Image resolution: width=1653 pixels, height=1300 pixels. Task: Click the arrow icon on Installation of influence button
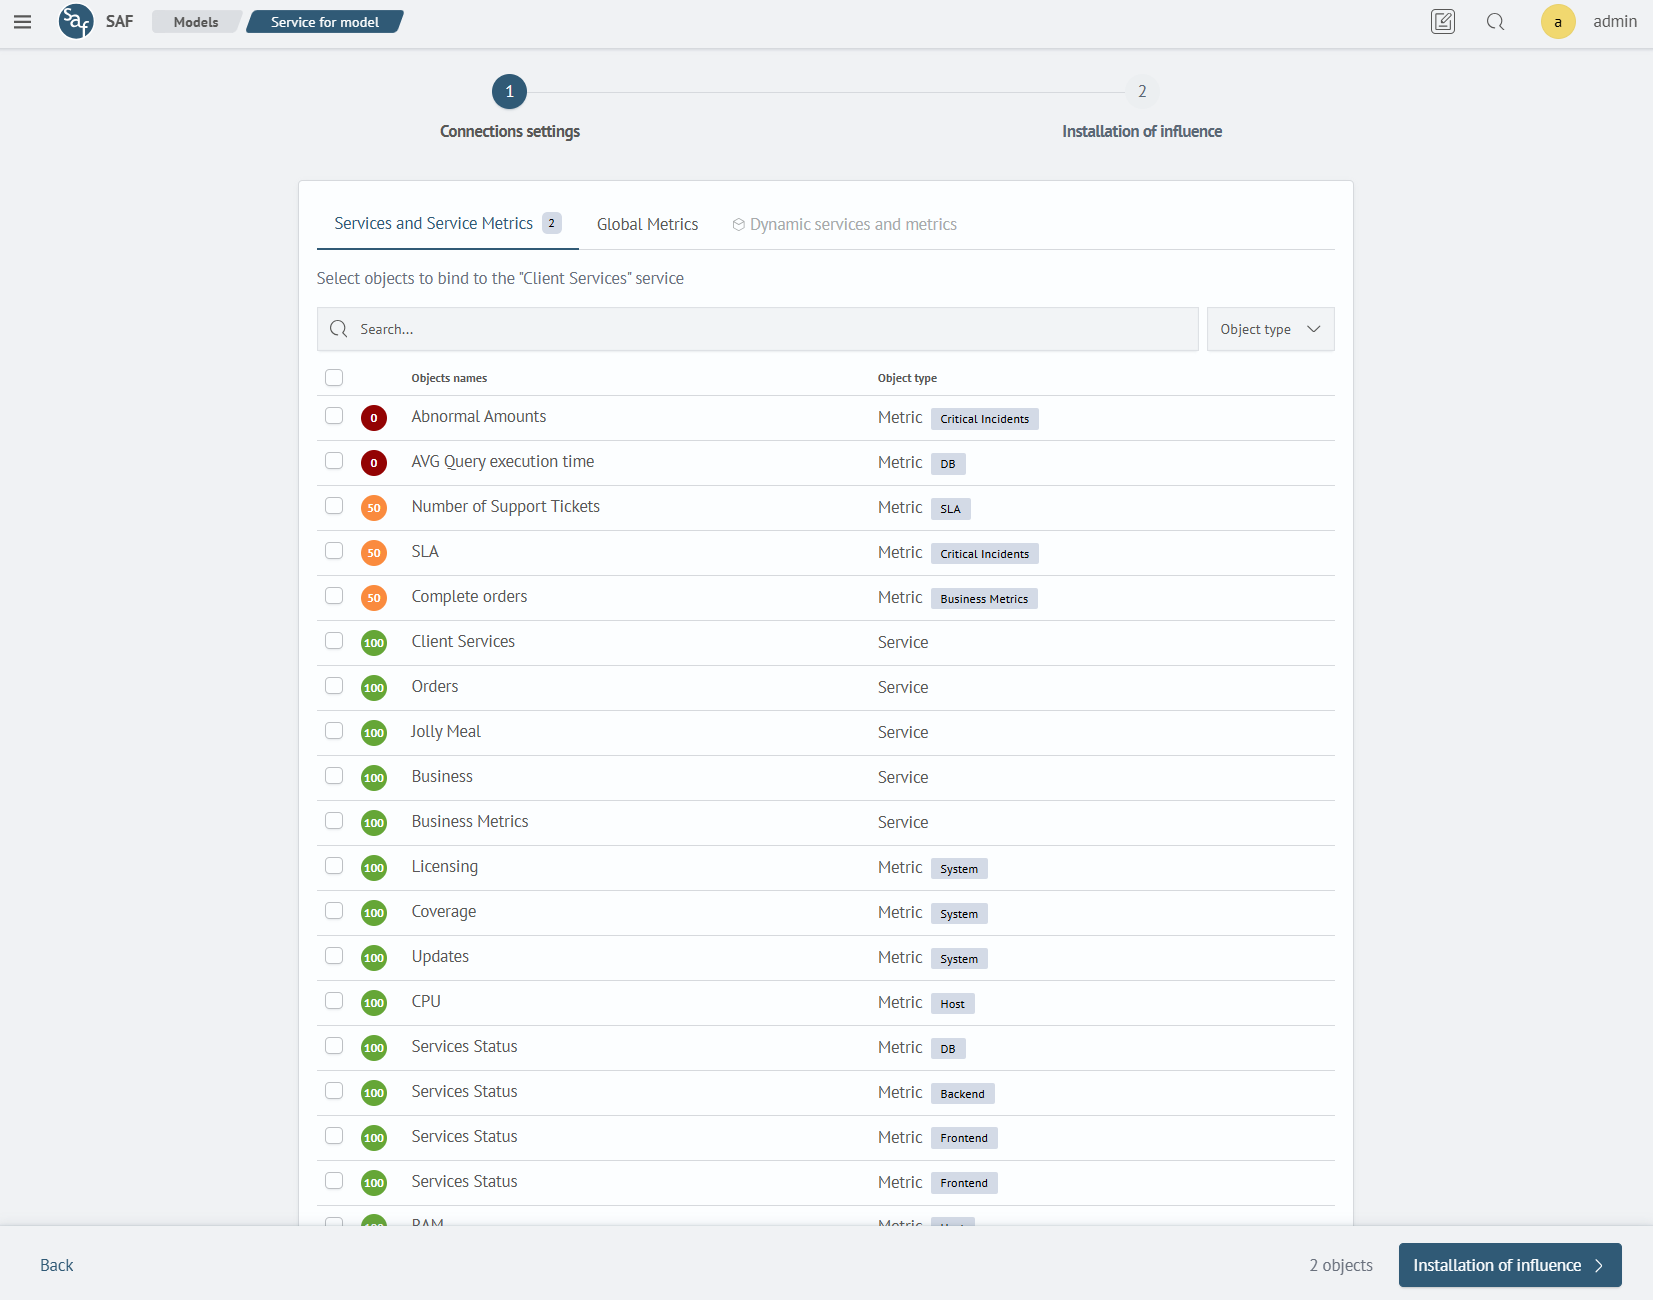click(x=1599, y=1265)
